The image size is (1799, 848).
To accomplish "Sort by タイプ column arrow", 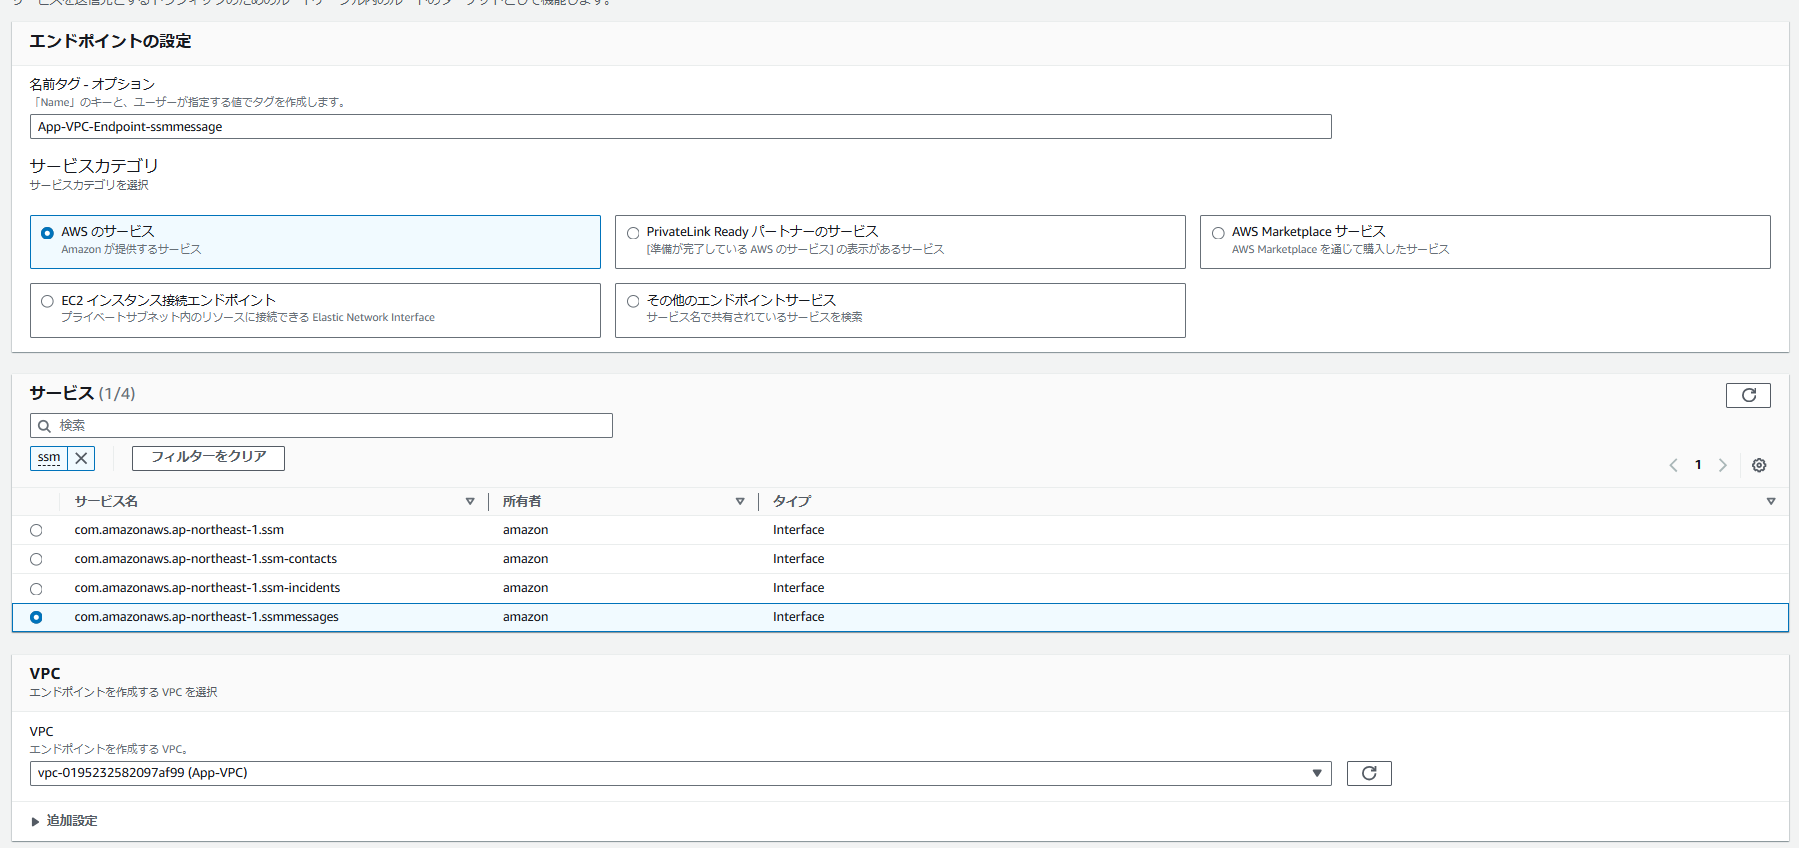I will click(x=1771, y=501).
